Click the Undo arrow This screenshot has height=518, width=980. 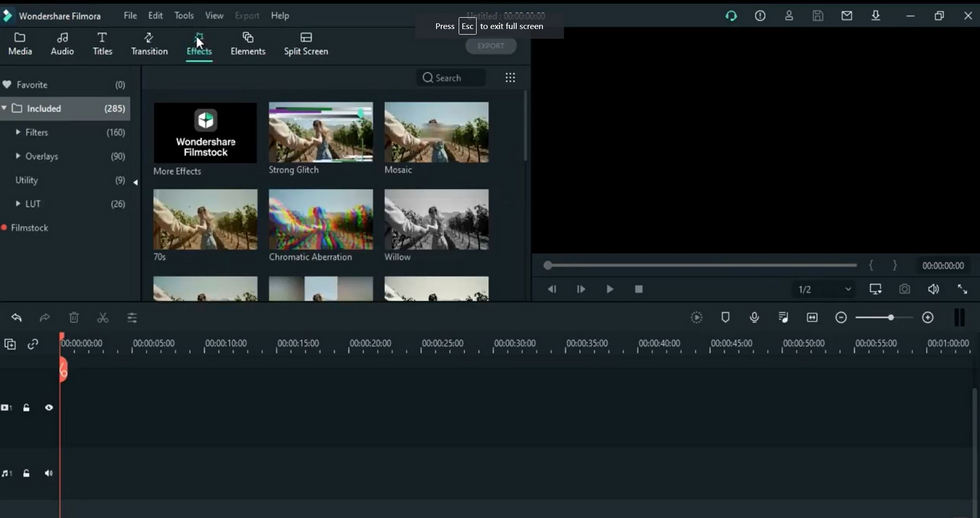pyautogui.click(x=16, y=318)
